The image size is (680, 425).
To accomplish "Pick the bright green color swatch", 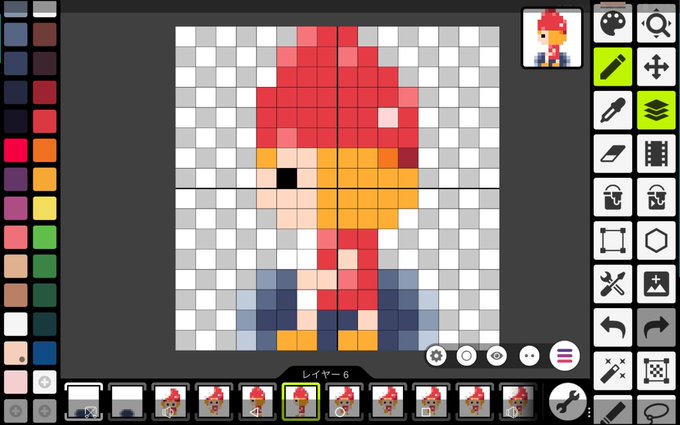I will coord(45,237).
